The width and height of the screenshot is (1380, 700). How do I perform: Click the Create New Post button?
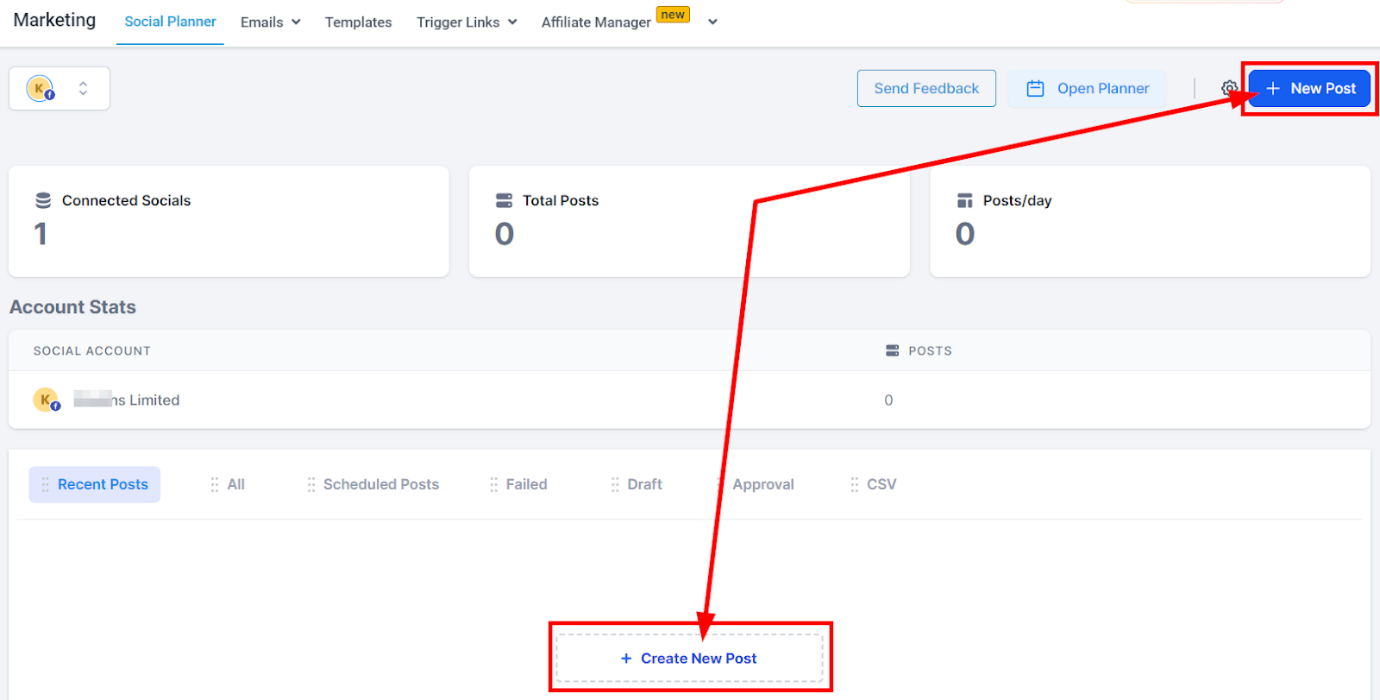click(x=689, y=658)
